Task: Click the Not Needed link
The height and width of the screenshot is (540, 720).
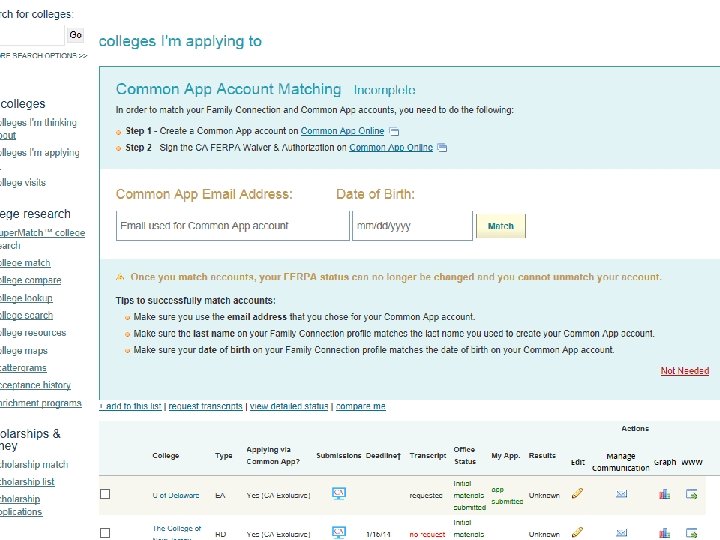Action: click(x=685, y=371)
